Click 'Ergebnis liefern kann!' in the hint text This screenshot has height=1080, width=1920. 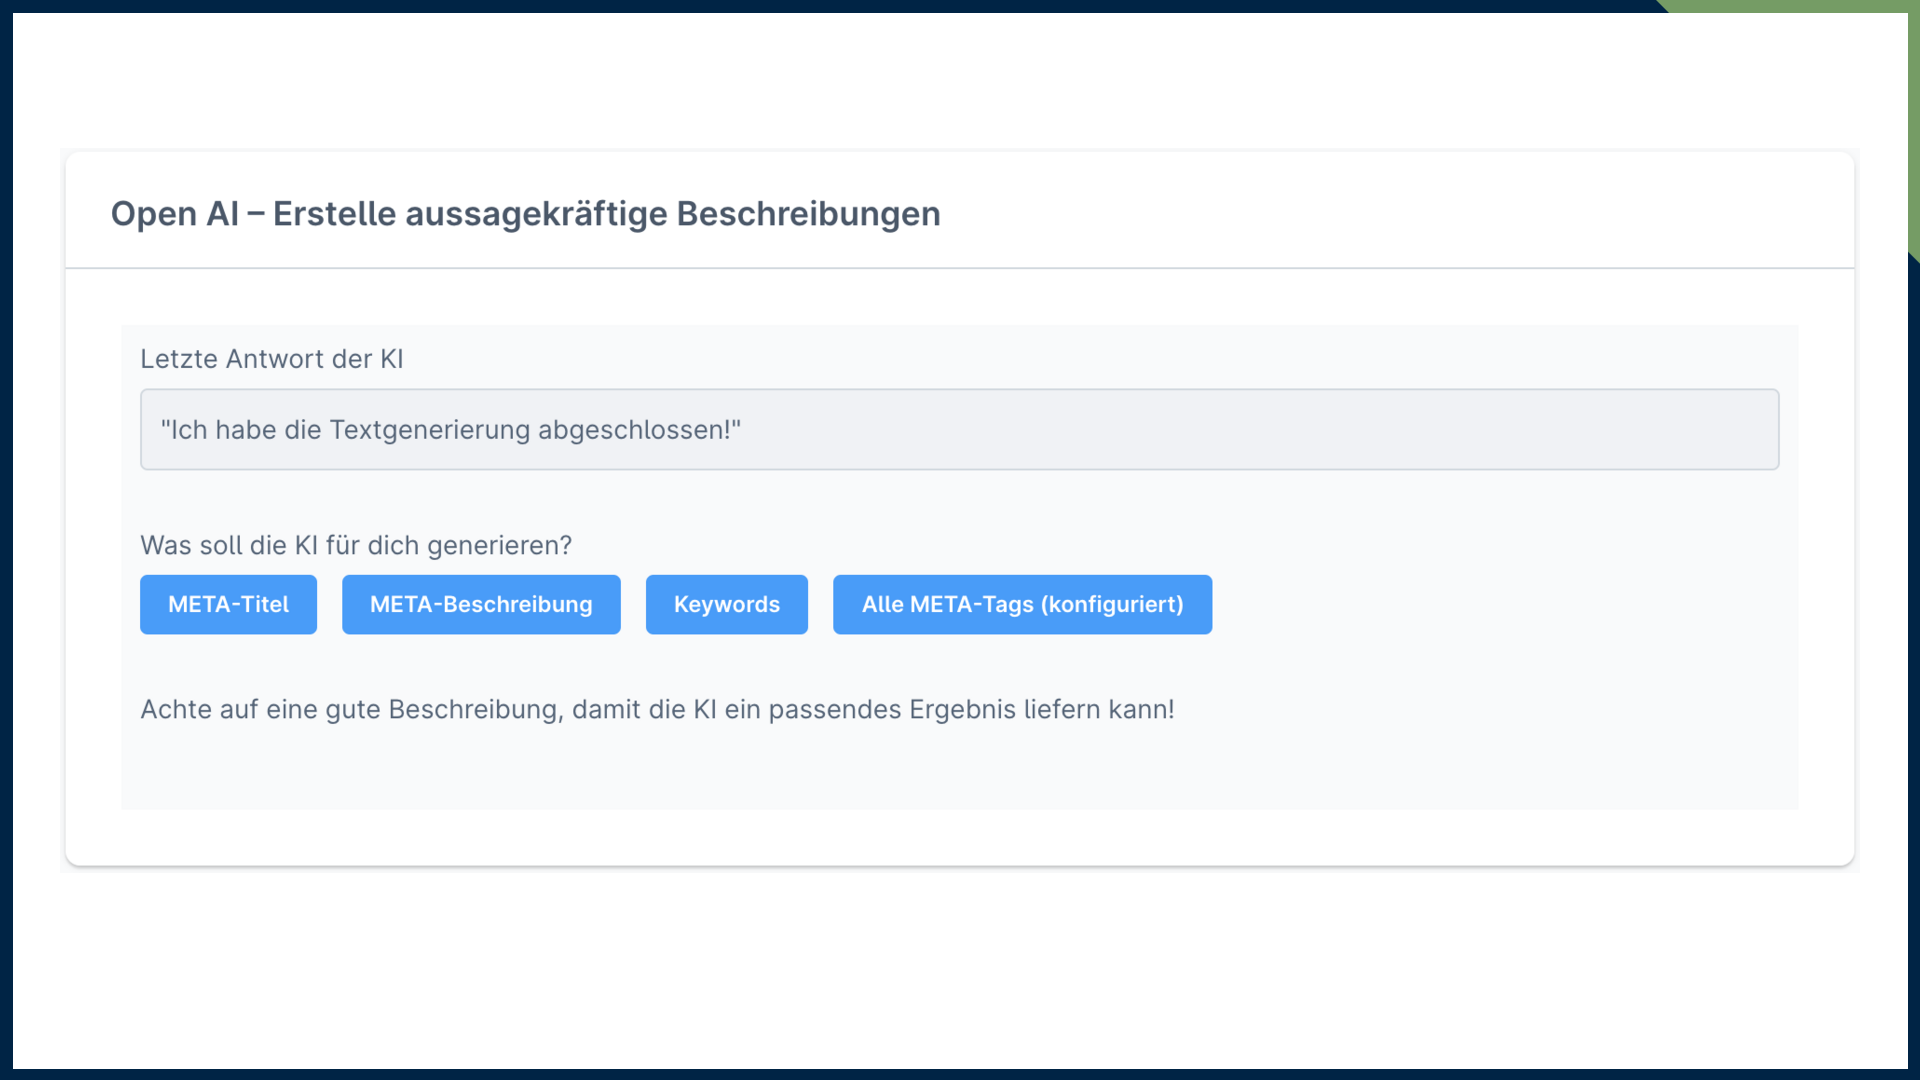click(1040, 709)
